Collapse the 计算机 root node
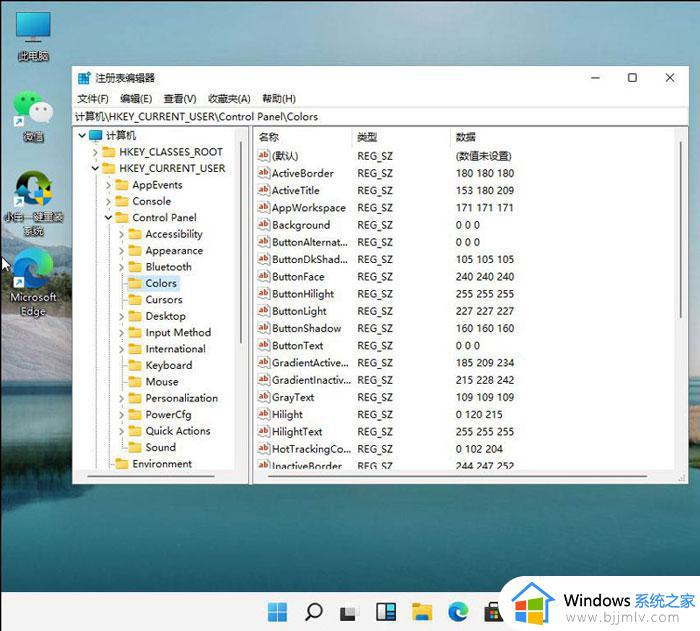This screenshot has height=631, width=700. point(82,135)
